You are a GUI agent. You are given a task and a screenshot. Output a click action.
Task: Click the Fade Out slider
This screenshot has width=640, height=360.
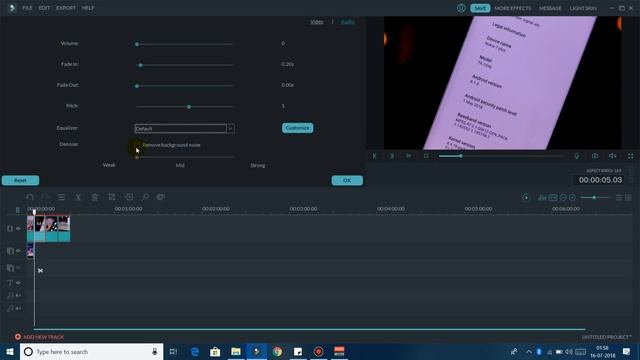pyautogui.click(x=184, y=86)
